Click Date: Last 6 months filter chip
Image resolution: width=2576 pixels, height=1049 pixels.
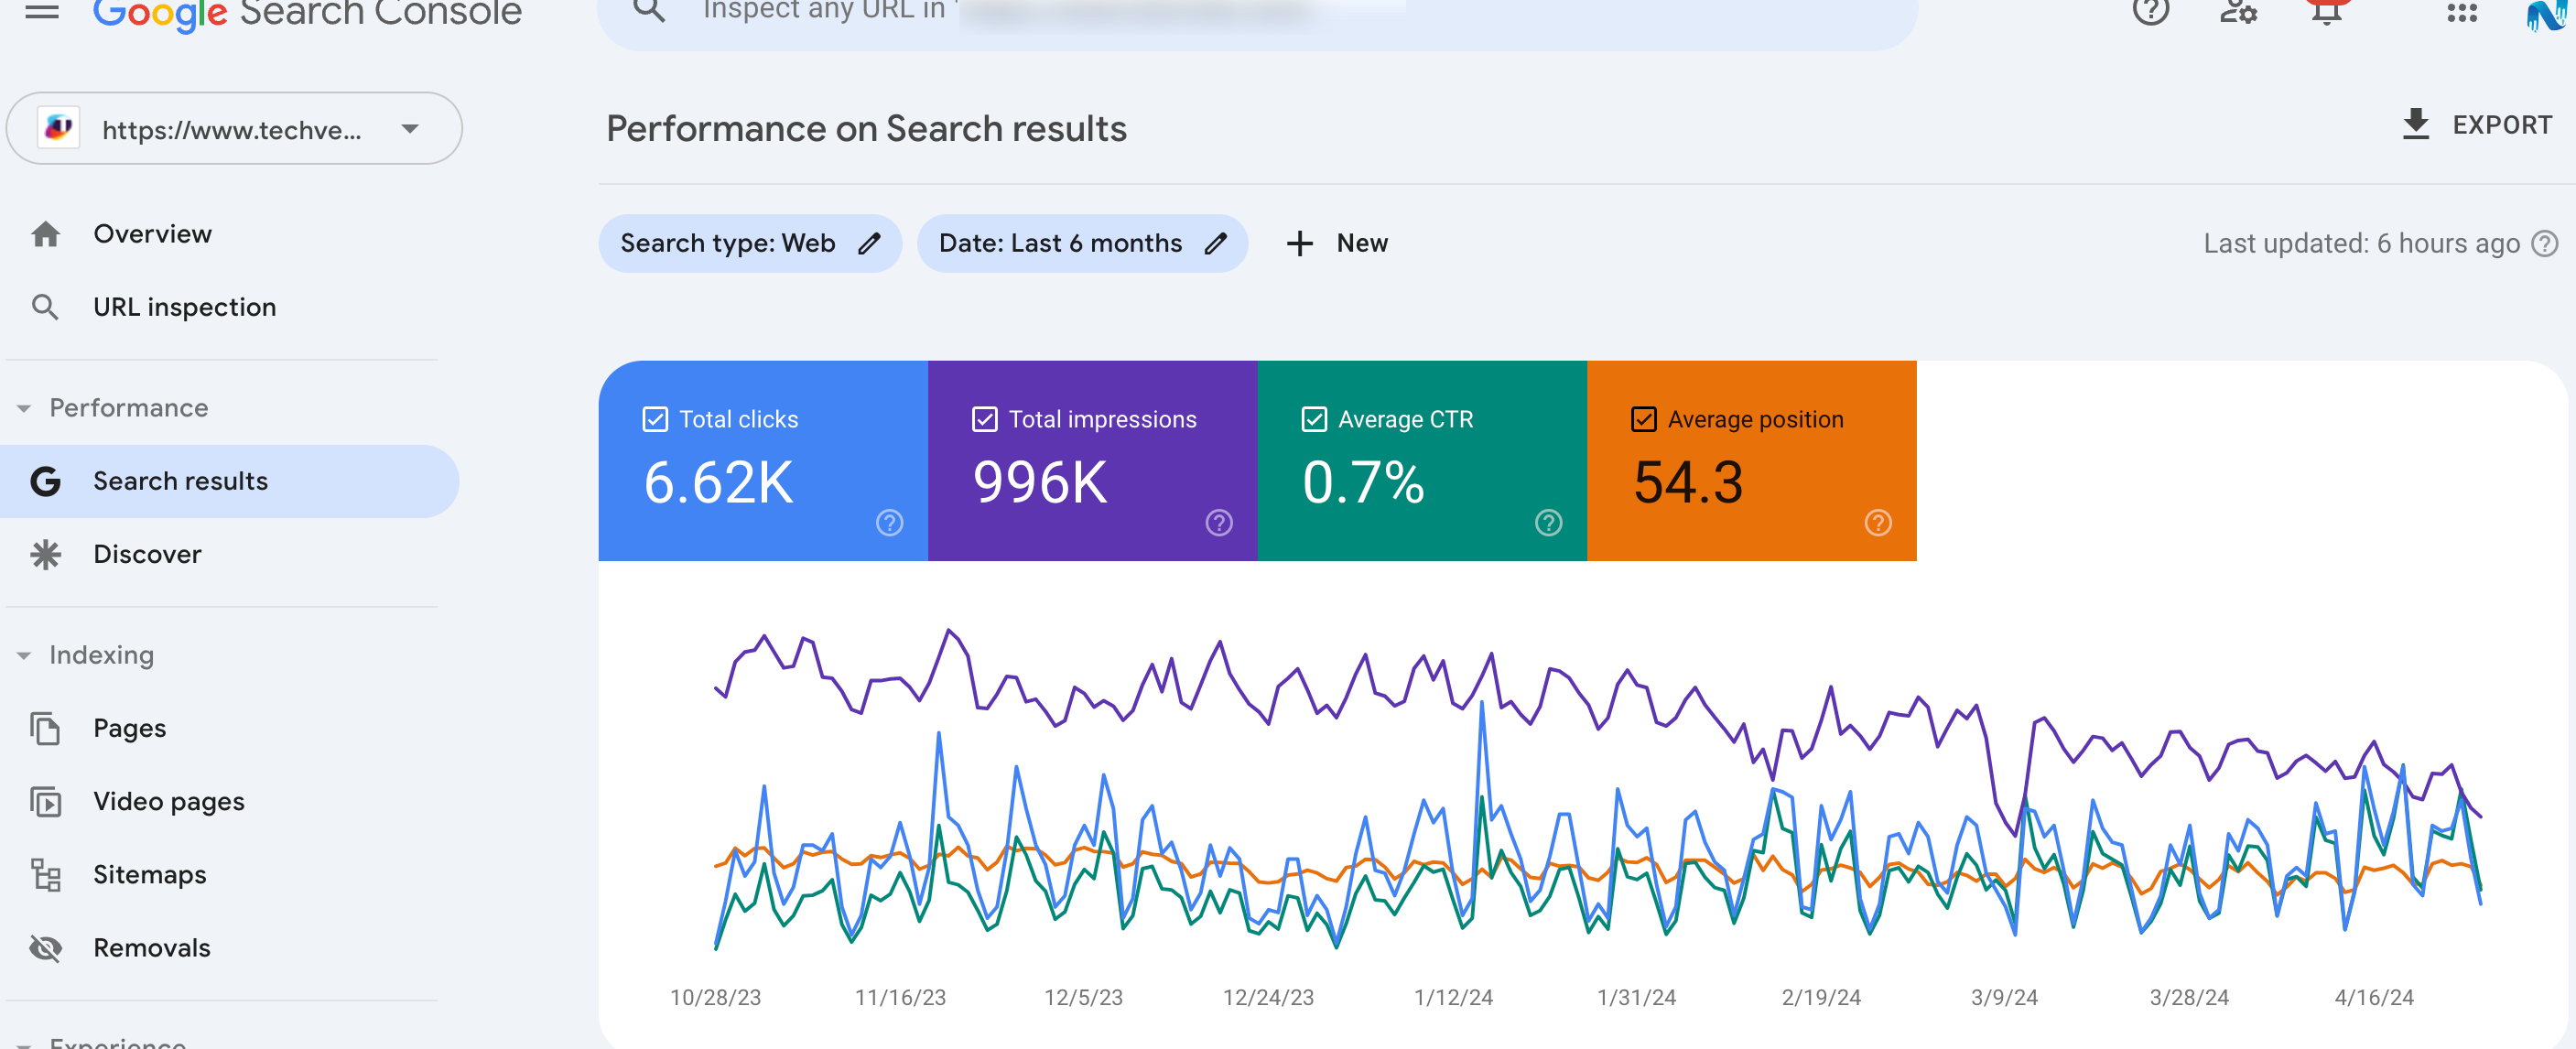point(1082,243)
